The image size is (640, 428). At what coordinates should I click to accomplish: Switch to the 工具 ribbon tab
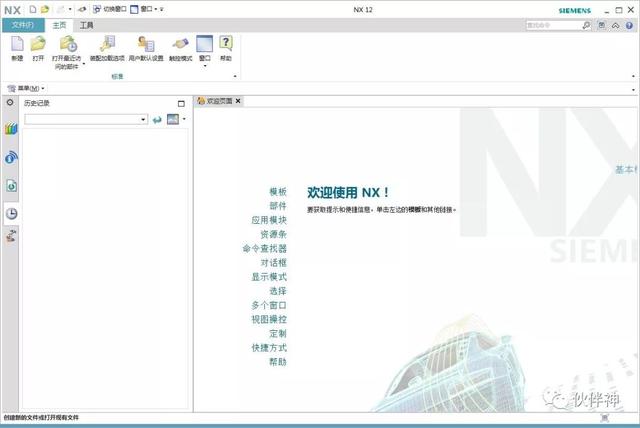[86, 25]
